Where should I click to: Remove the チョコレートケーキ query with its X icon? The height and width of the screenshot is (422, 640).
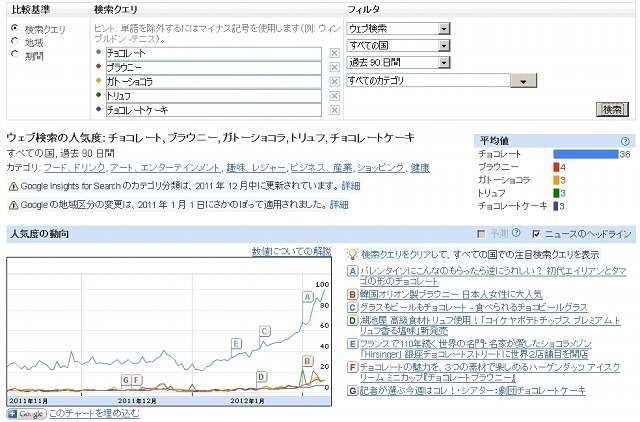click(334, 110)
